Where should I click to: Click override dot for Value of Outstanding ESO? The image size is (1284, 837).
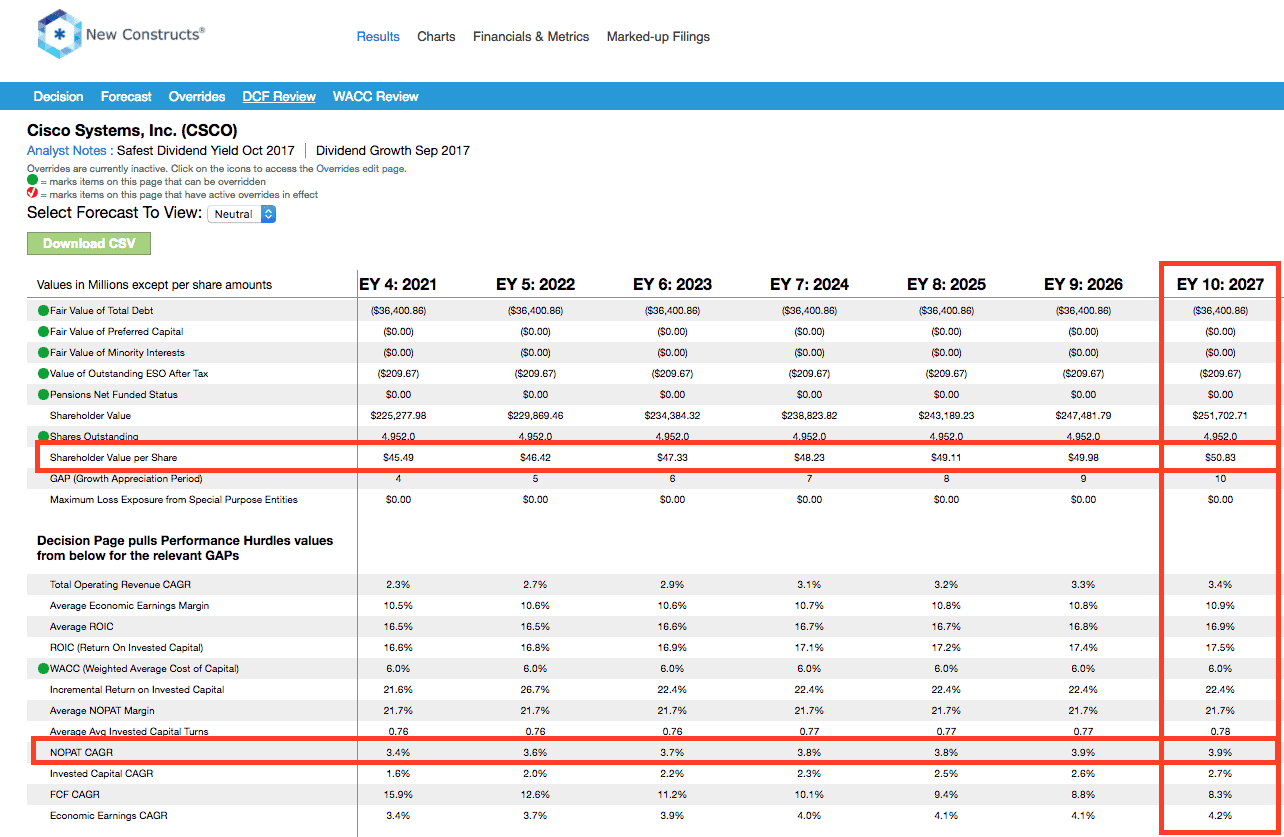tap(43, 373)
